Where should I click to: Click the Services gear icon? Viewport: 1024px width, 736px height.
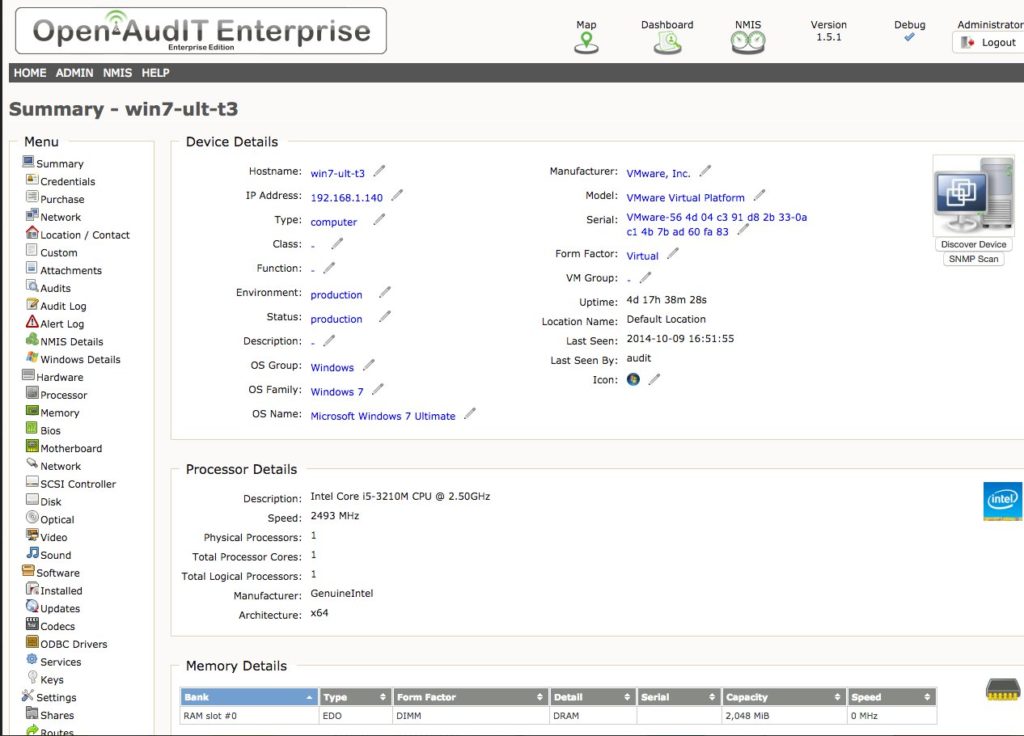[32, 659]
